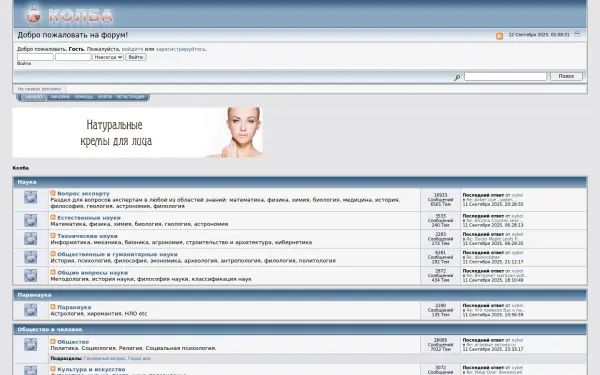
Task: Open last post link in Естественные науки row
Action: click(x=494, y=221)
